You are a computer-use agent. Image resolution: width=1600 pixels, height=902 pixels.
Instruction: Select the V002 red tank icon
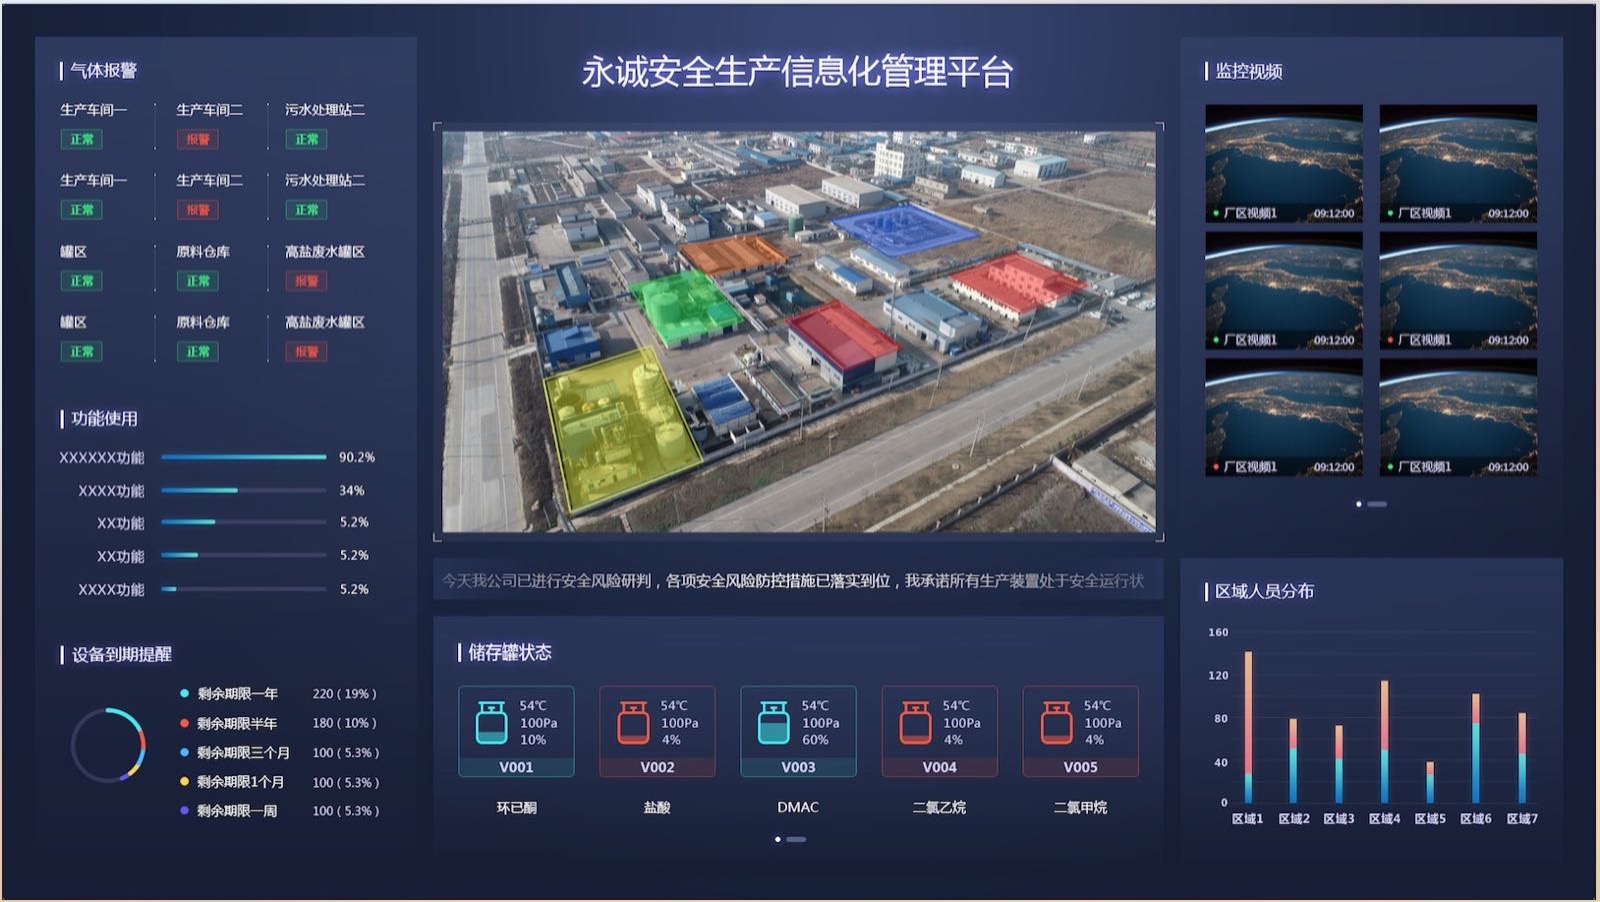[x=632, y=722]
